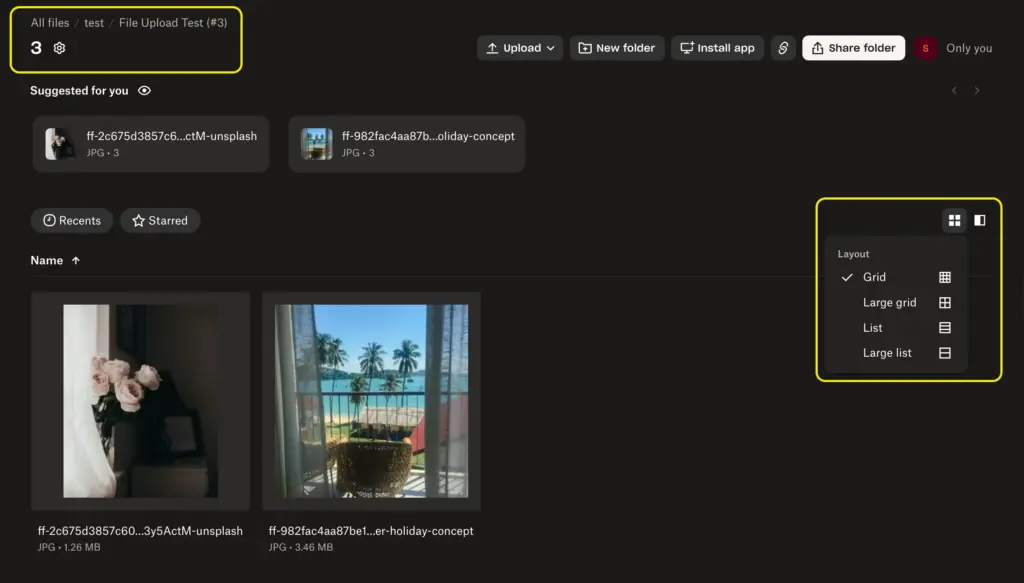Open the layout grid view switcher icon
The width and height of the screenshot is (1024, 583).
(x=954, y=220)
